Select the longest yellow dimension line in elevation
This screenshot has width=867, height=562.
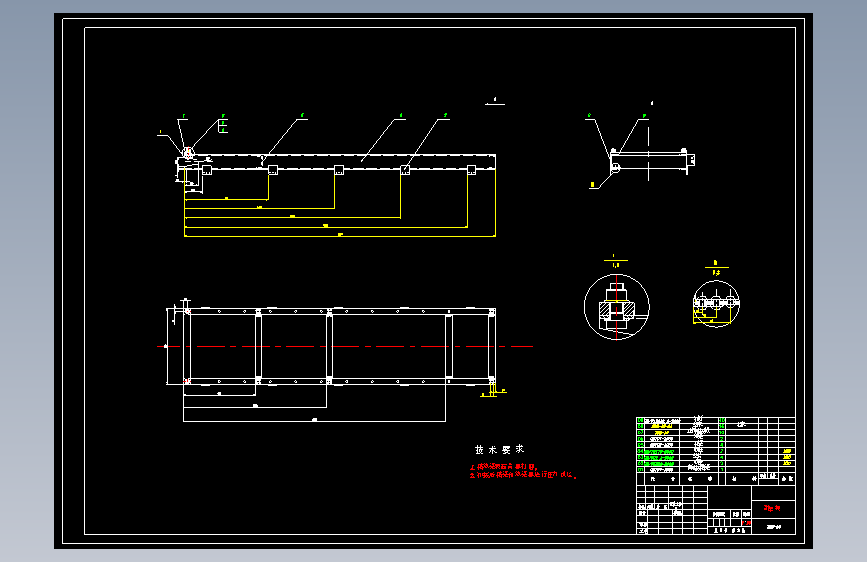pos(340,236)
